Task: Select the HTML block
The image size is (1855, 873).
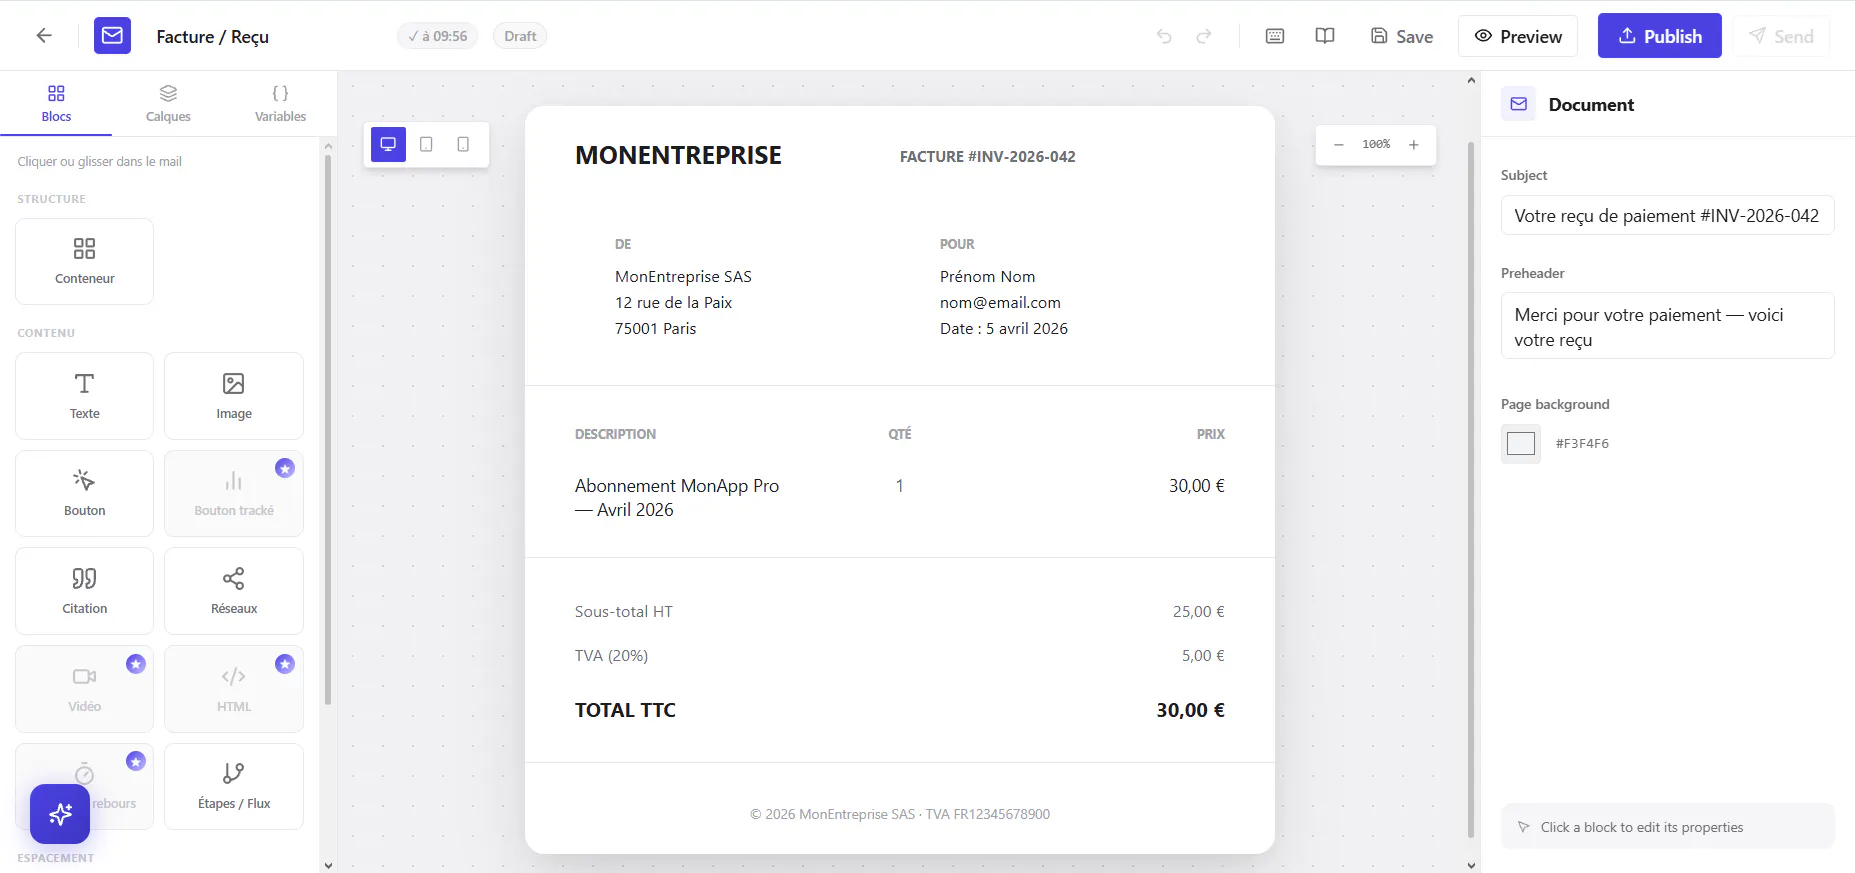Action: (234, 689)
